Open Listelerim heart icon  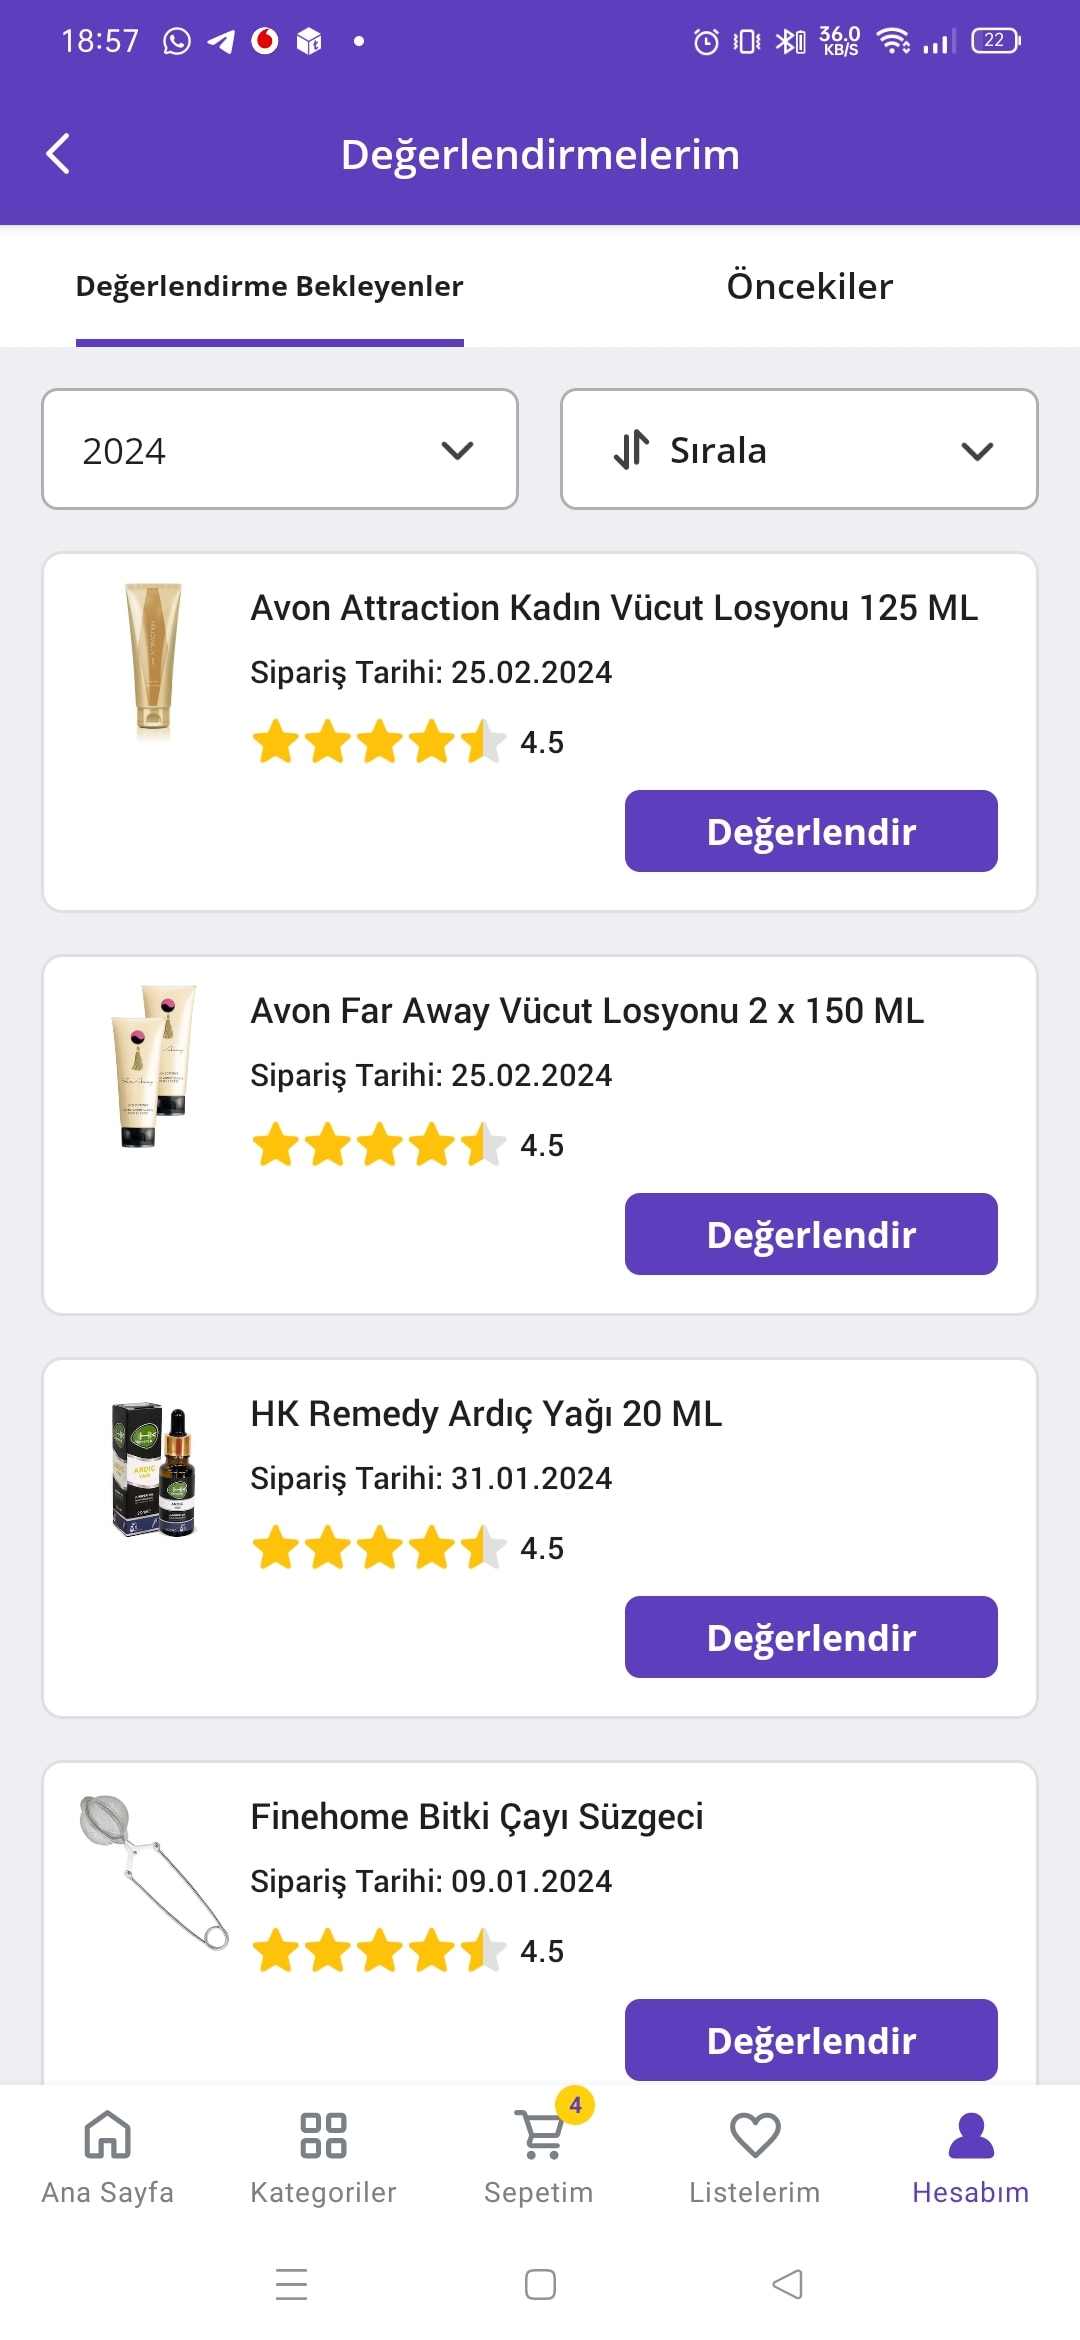pyautogui.click(x=755, y=2135)
